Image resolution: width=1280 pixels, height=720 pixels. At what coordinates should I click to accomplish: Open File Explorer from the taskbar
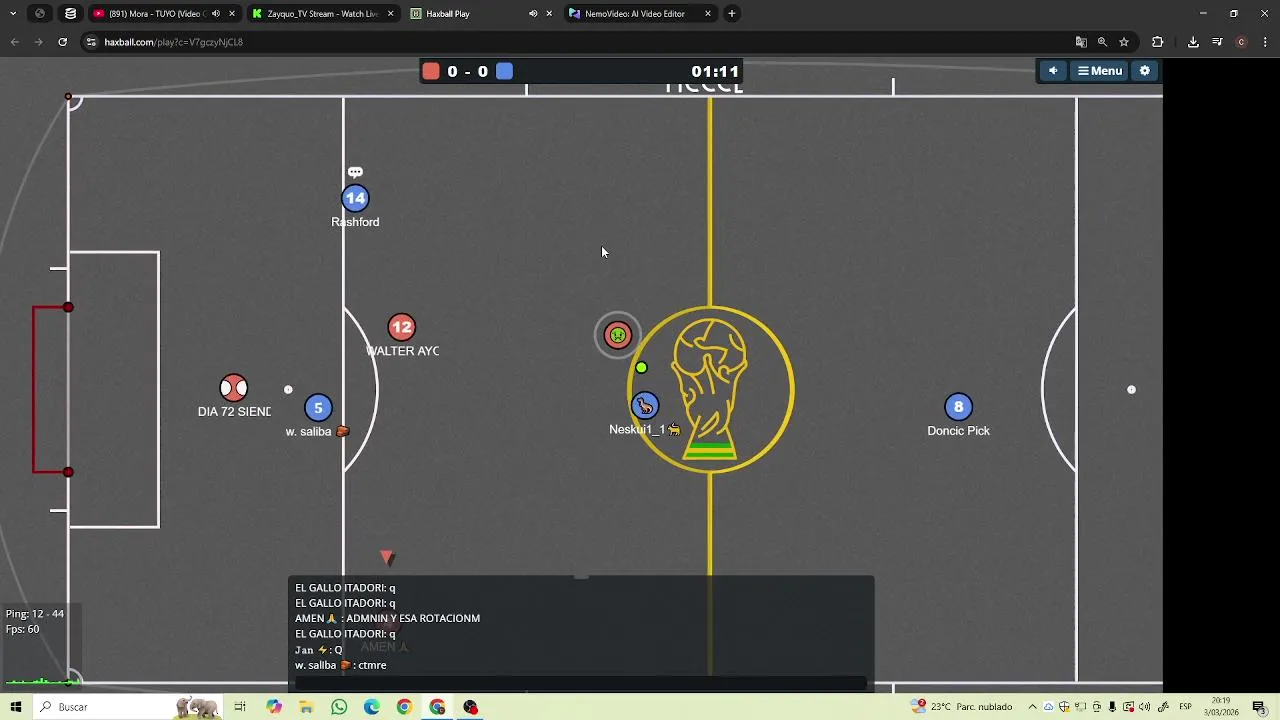point(306,707)
